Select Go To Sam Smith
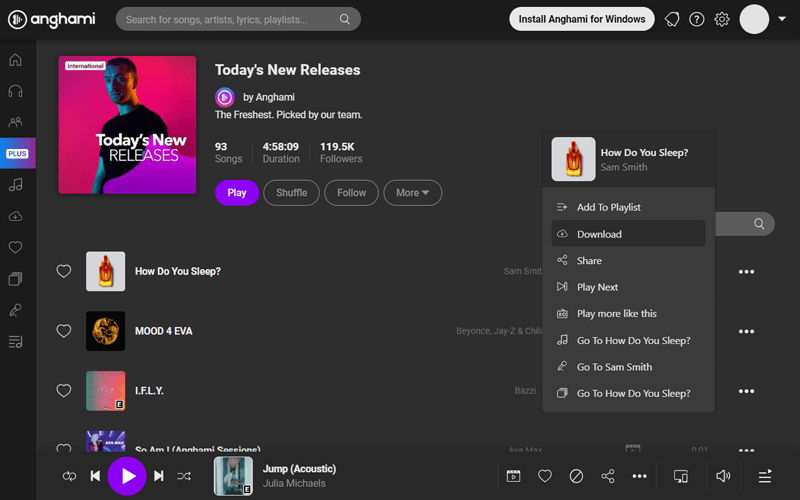Viewport: 800px width, 500px height. (x=628, y=366)
